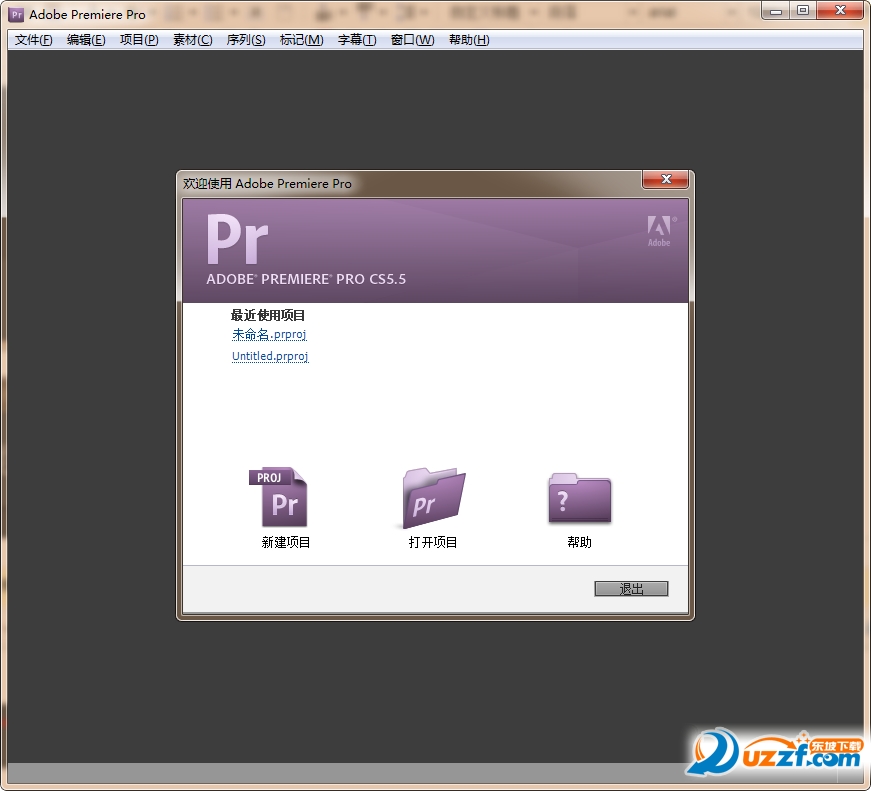This screenshot has width=871, height=791.
Task: Click the Open Project (打开项目) folder icon
Action: [433, 498]
